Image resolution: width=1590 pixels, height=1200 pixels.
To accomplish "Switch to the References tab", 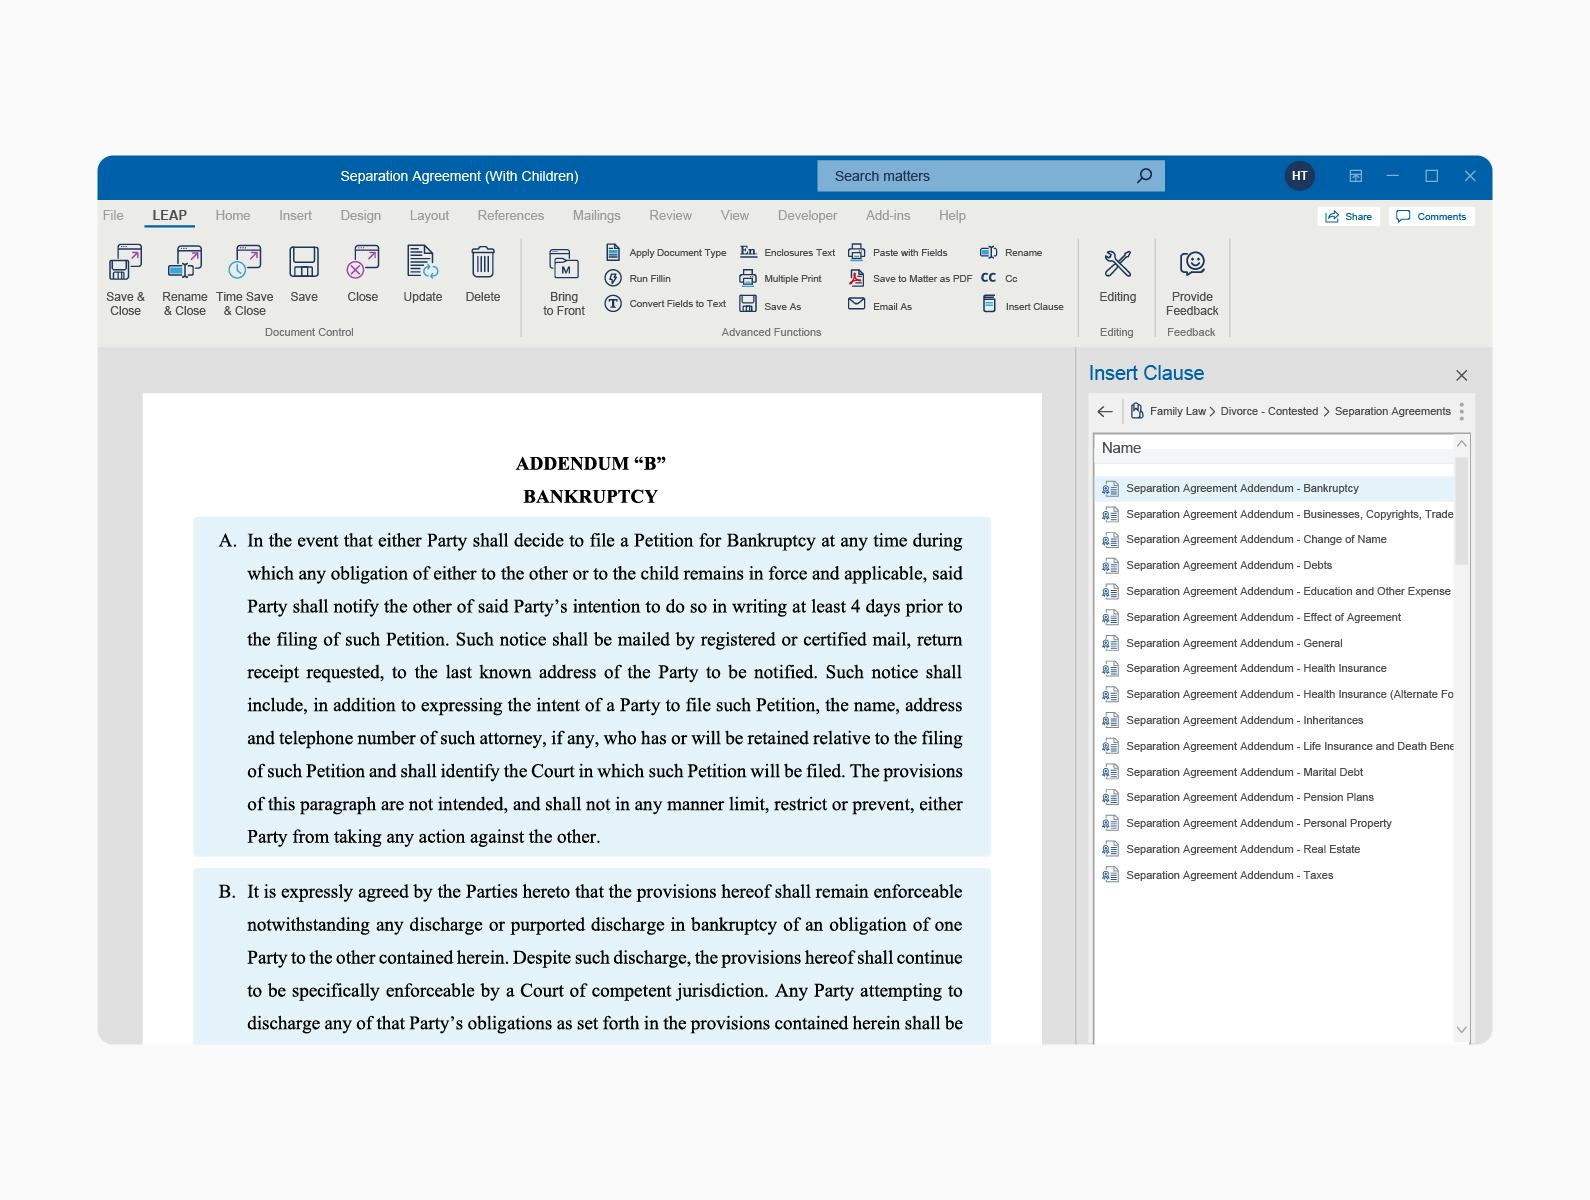I will (511, 215).
